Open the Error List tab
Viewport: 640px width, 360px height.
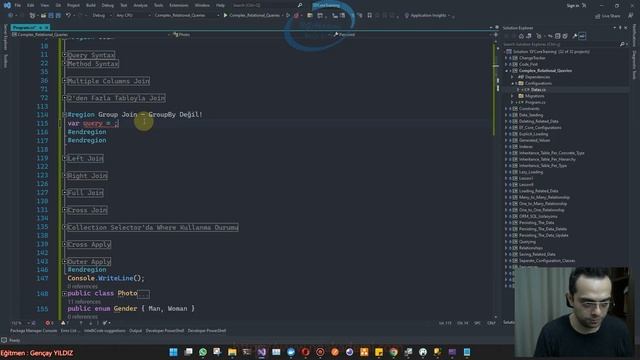69,331
